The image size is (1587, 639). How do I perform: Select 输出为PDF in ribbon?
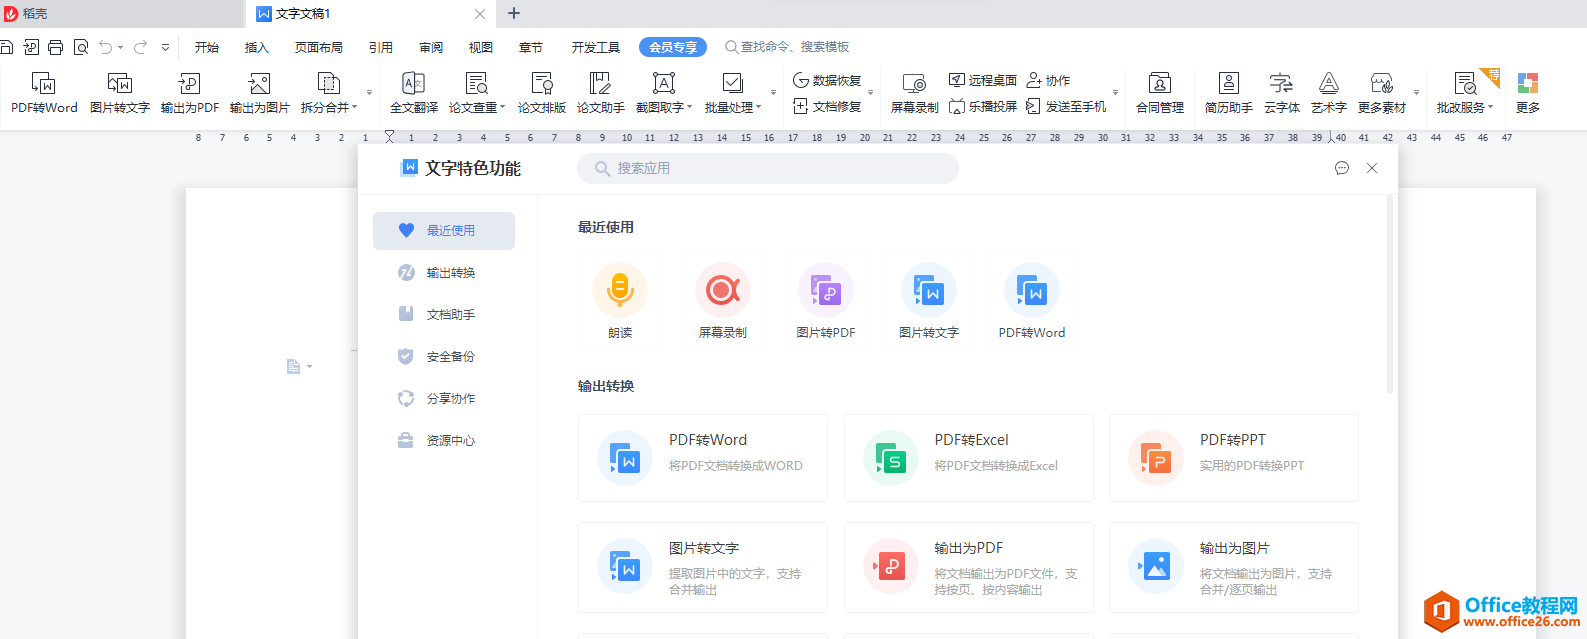click(190, 92)
